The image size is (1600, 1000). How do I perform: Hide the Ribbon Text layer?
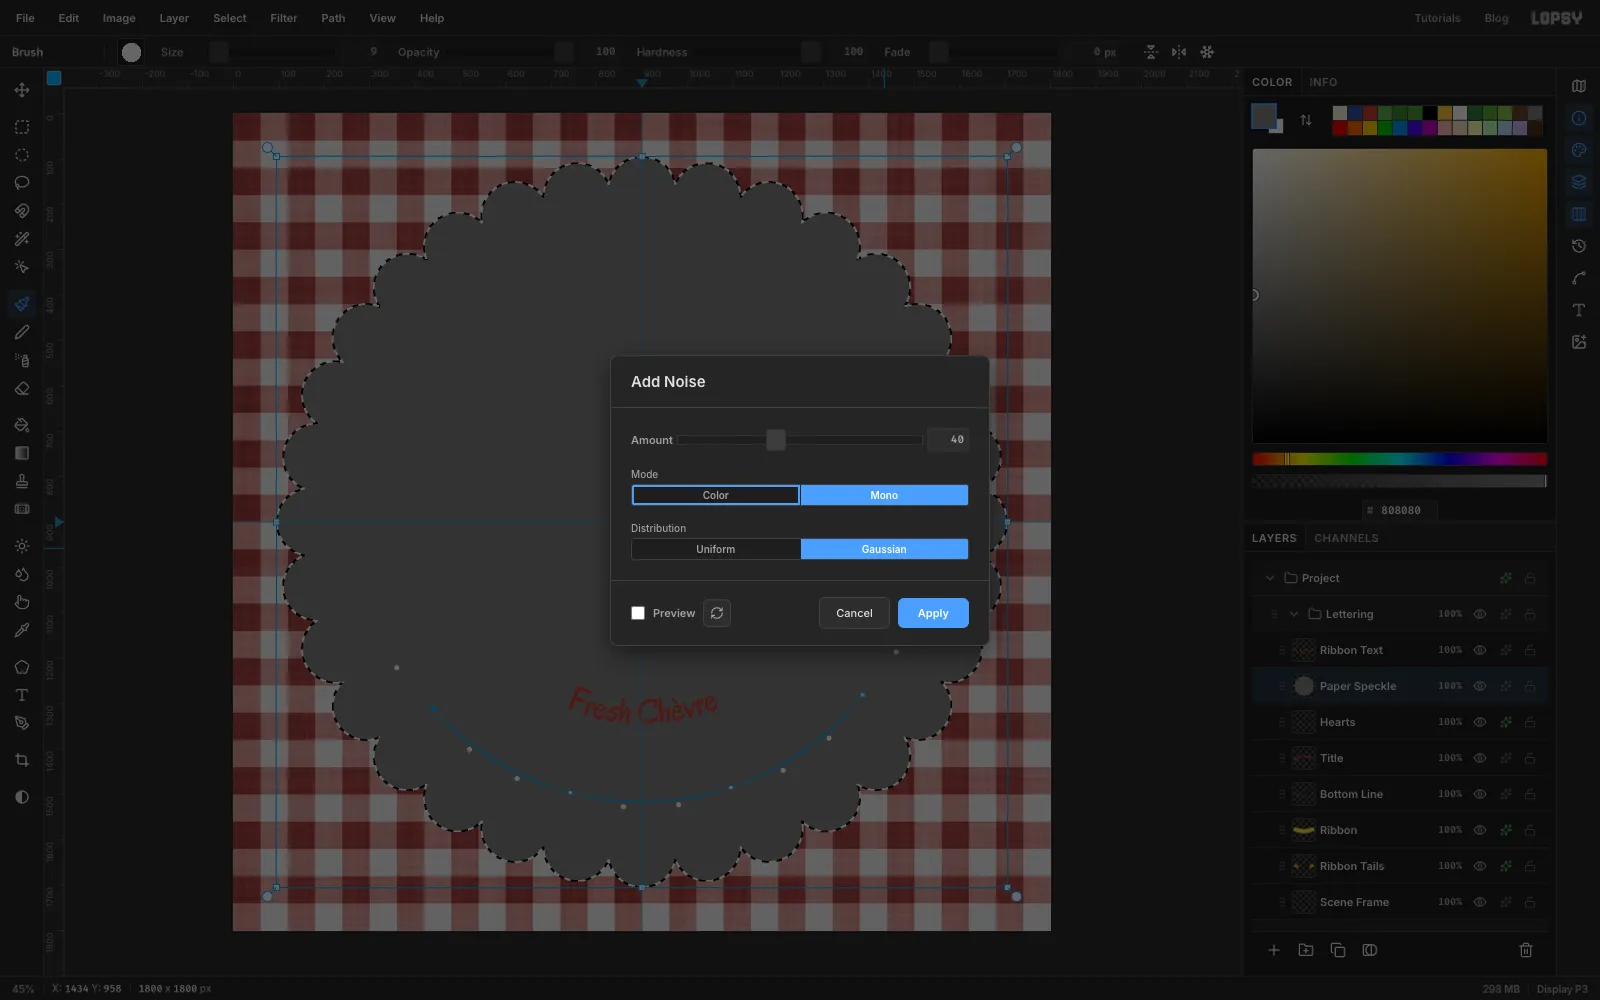point(1480,650)
